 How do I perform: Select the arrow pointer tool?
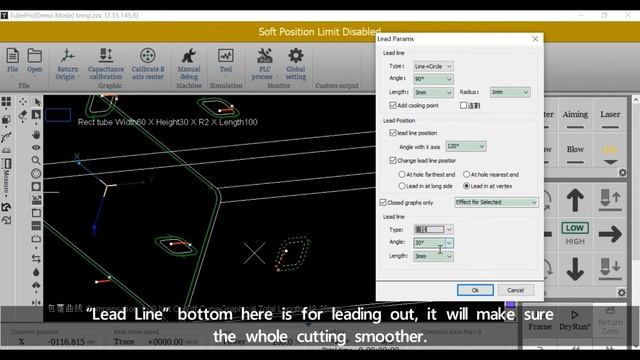click(x=37, y=102)
